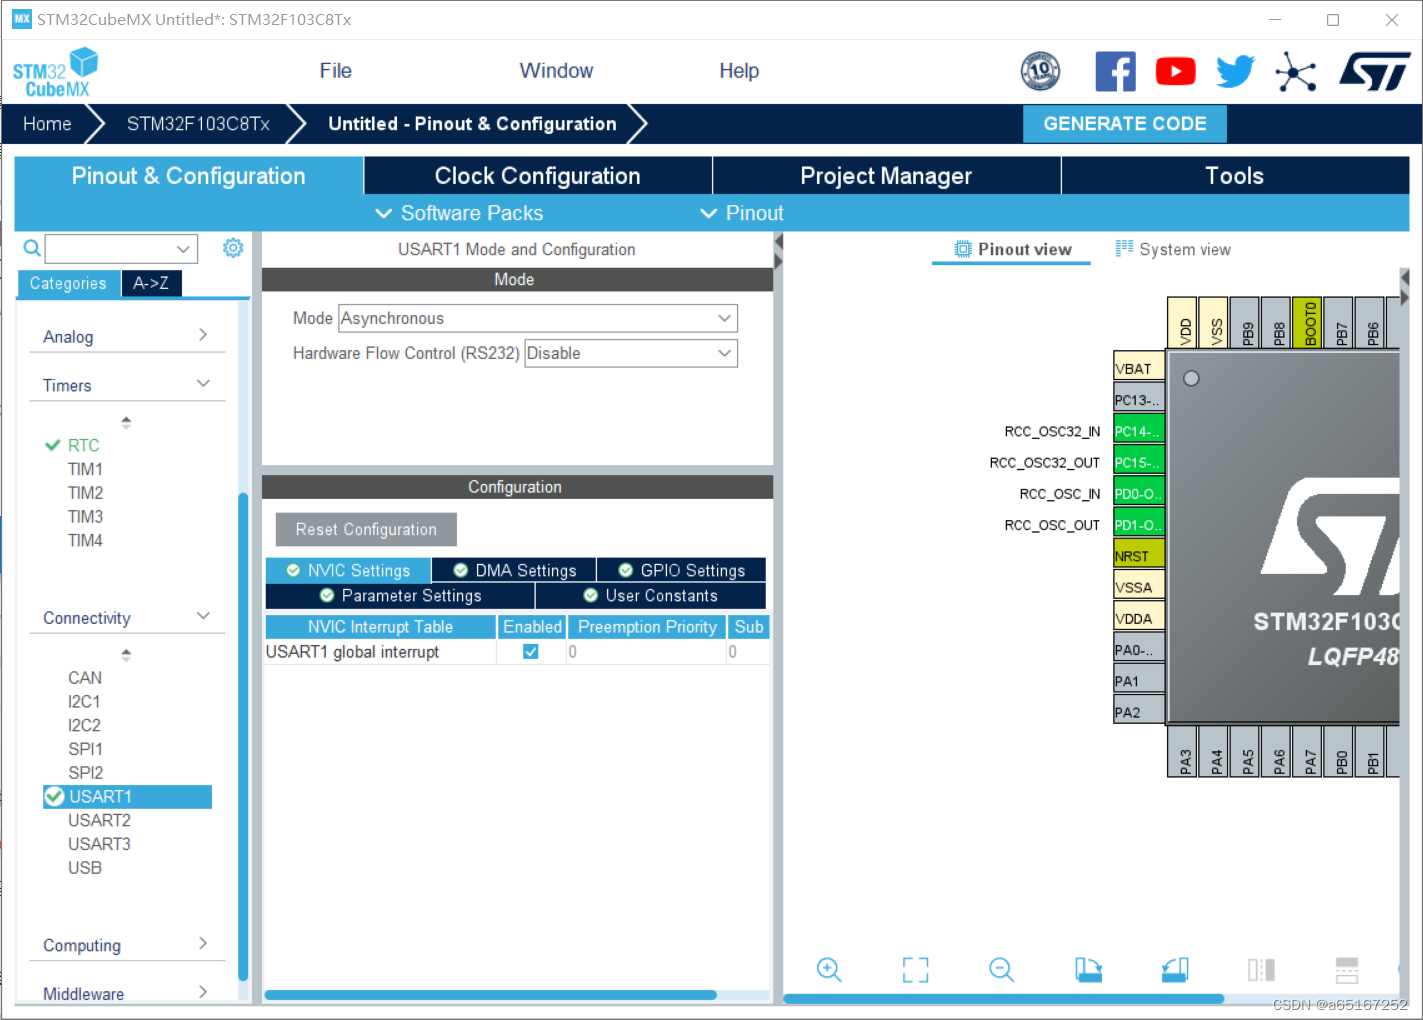Open the YouTube icon link
The width and height of the screenshot is (1423, 1020).
pyautogui.click(x=1176, y=71)
